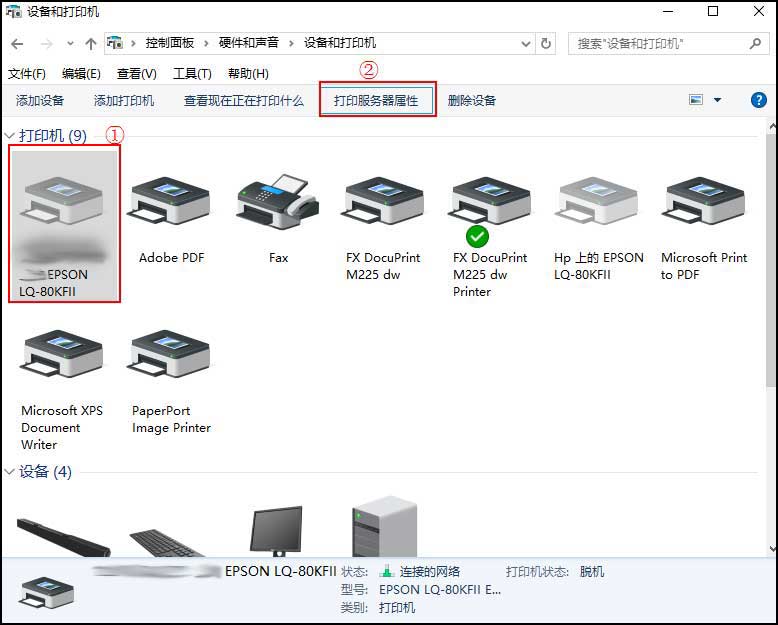Open view options dropdown arrow
Viewport: 778px width, 625px height.
click(x=717, y=100)
